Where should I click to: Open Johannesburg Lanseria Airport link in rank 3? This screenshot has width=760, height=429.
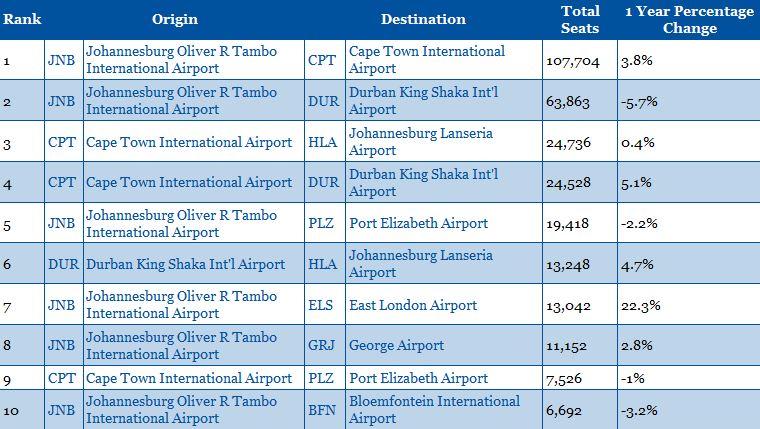click(x=421, y=142)
